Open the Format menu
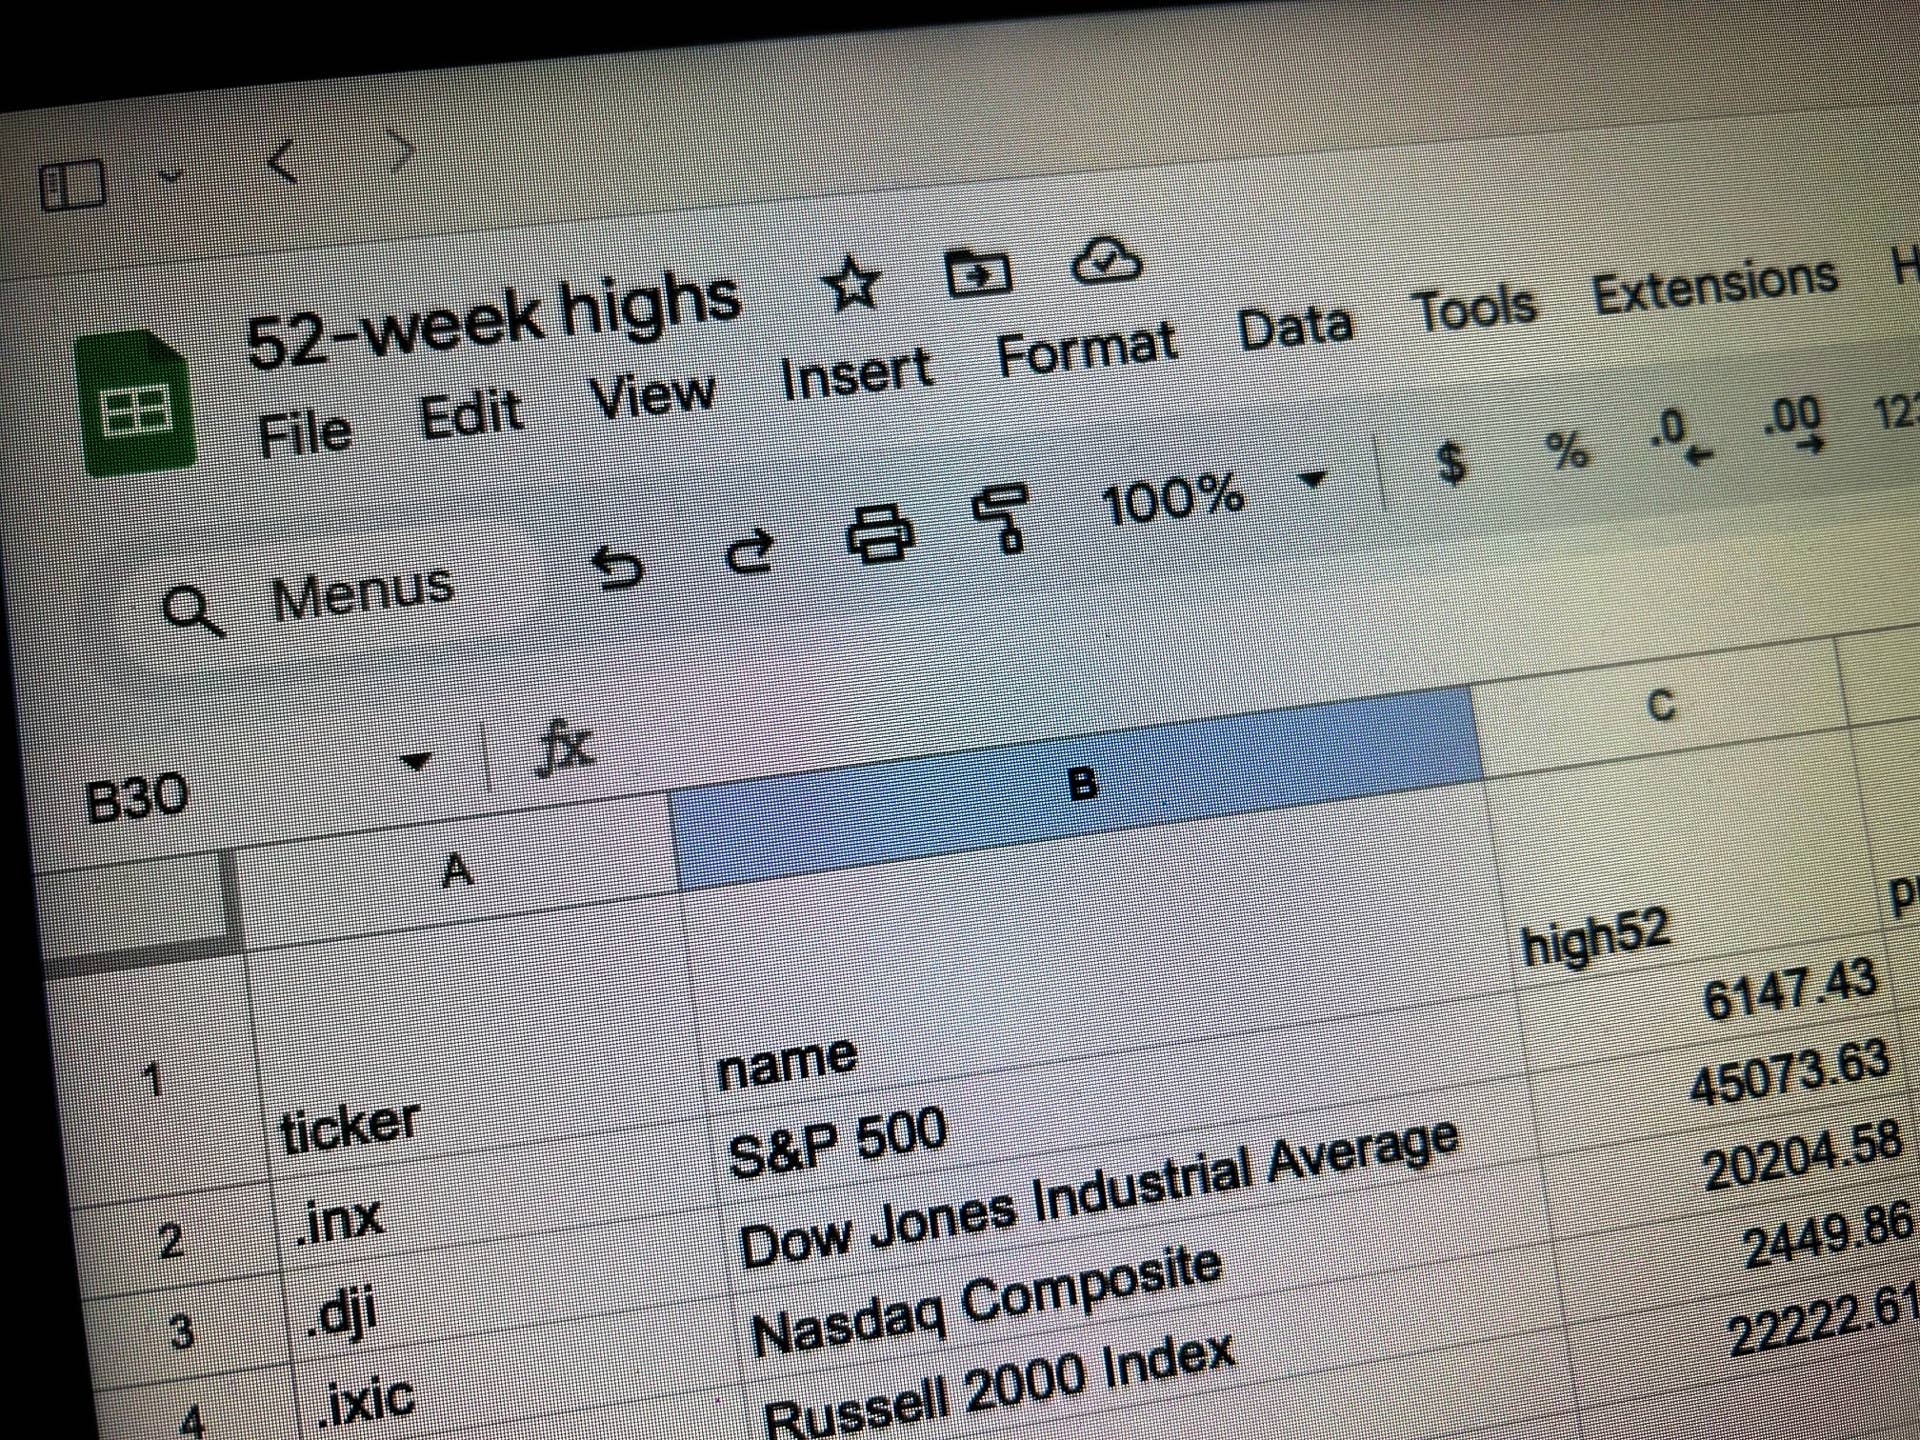Viewport: 1920px width, 1440px height. [x=1087, y=348]
